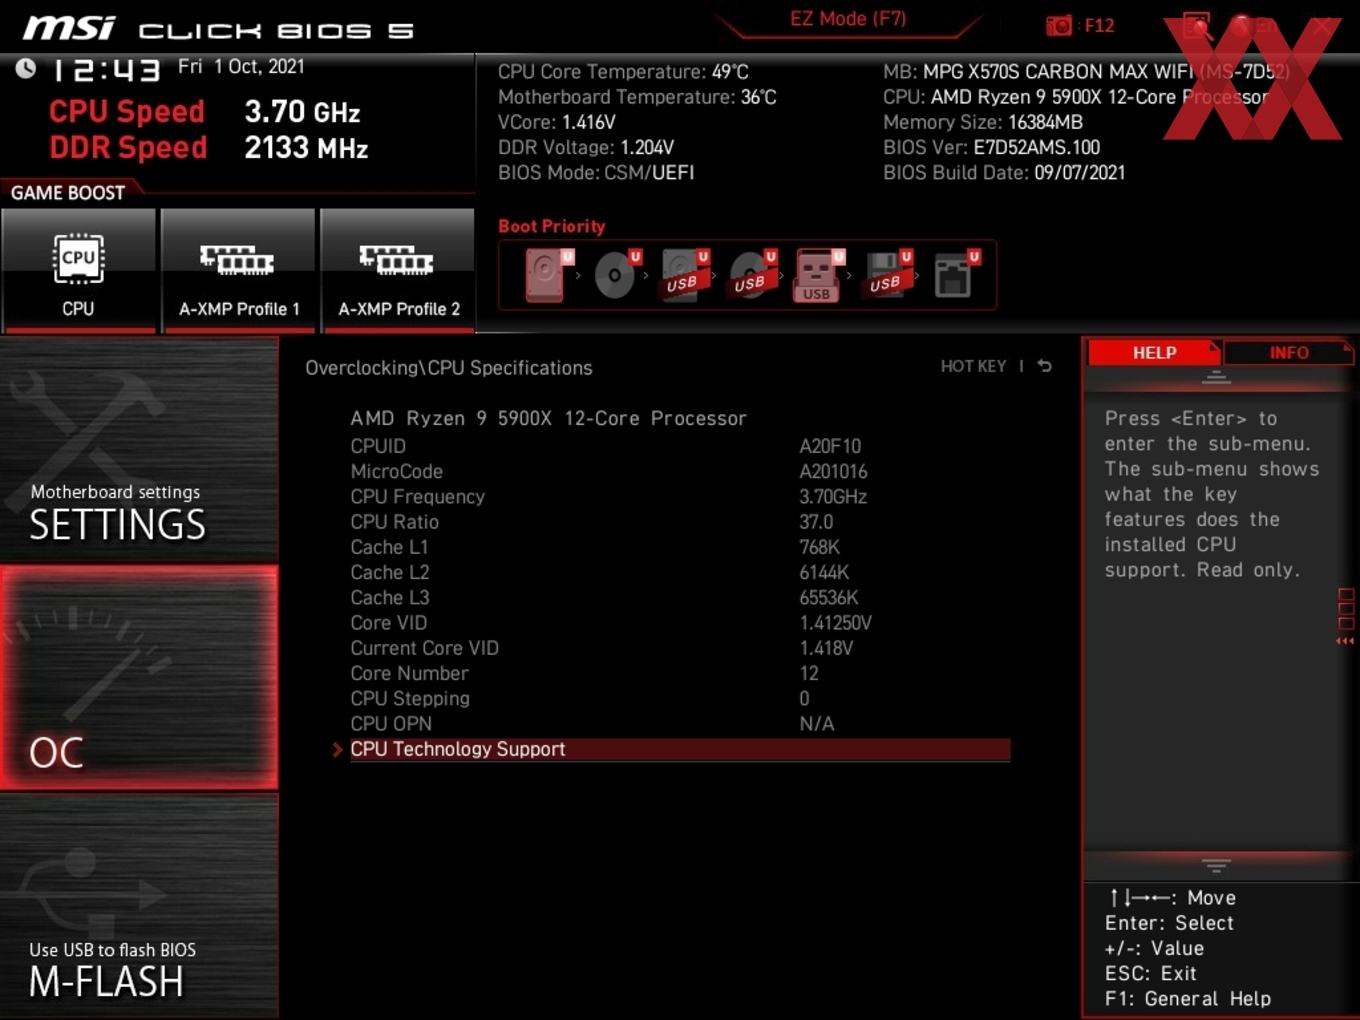Click the Boot Priority heading
The image size is (1360, 1020).
(552, 226)
